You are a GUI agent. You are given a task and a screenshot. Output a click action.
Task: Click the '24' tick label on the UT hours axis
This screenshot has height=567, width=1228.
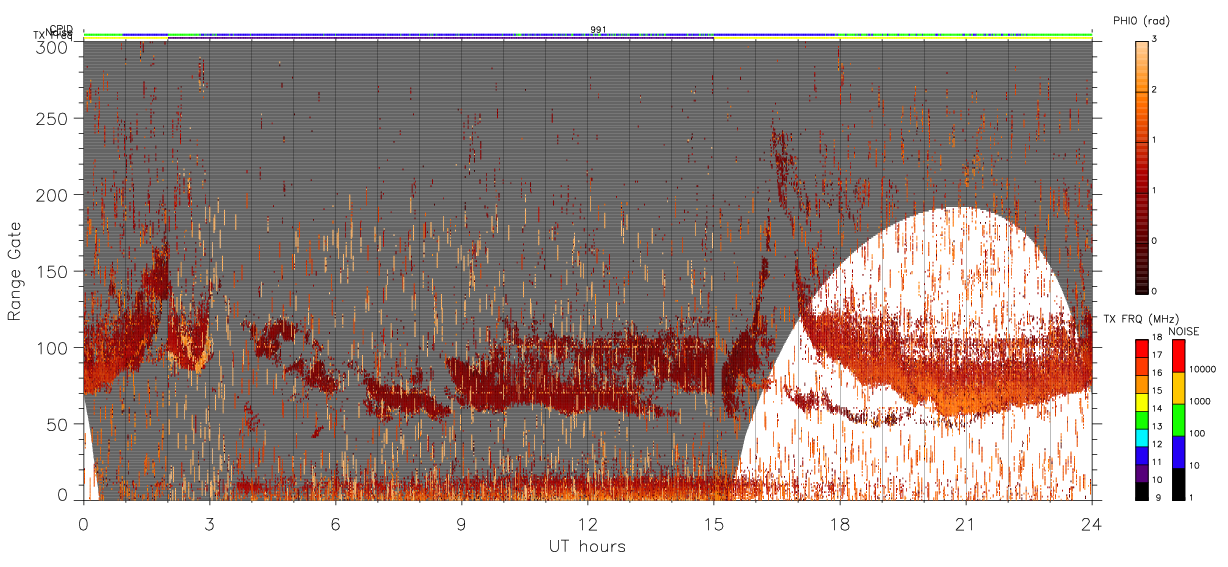click(x=1091, y=523)
